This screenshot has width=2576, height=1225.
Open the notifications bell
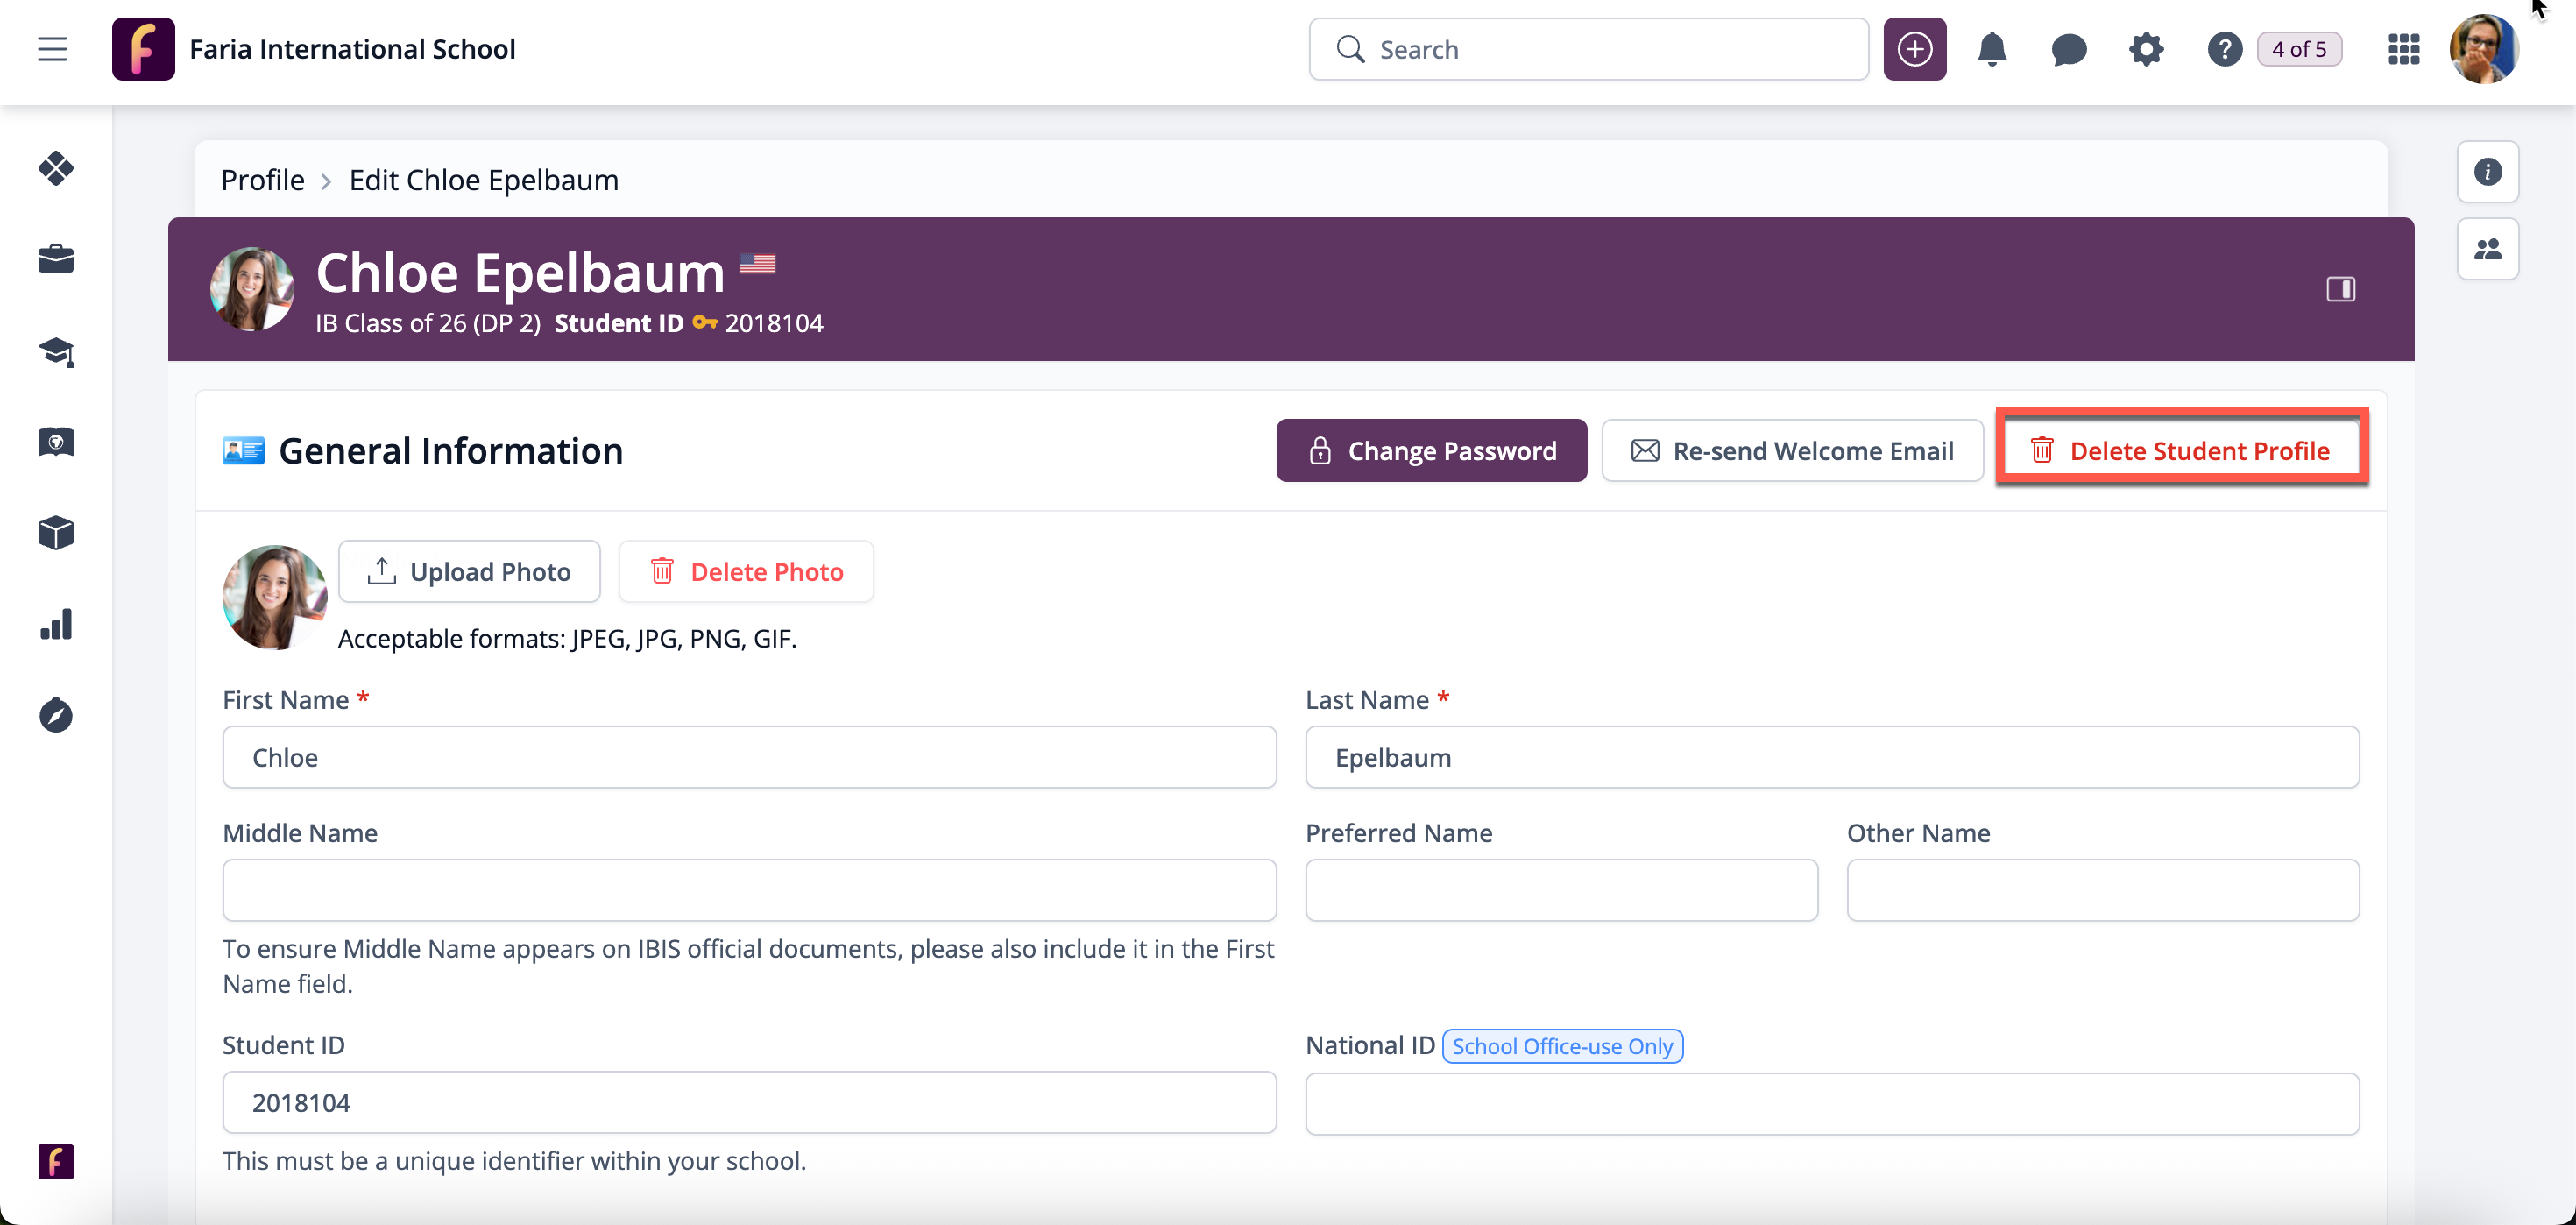1992,49
